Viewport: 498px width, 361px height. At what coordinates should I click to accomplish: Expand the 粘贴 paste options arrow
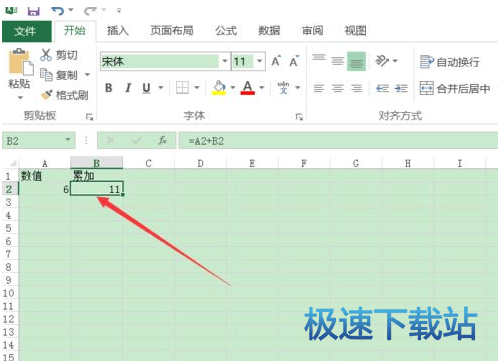(20, 98)
